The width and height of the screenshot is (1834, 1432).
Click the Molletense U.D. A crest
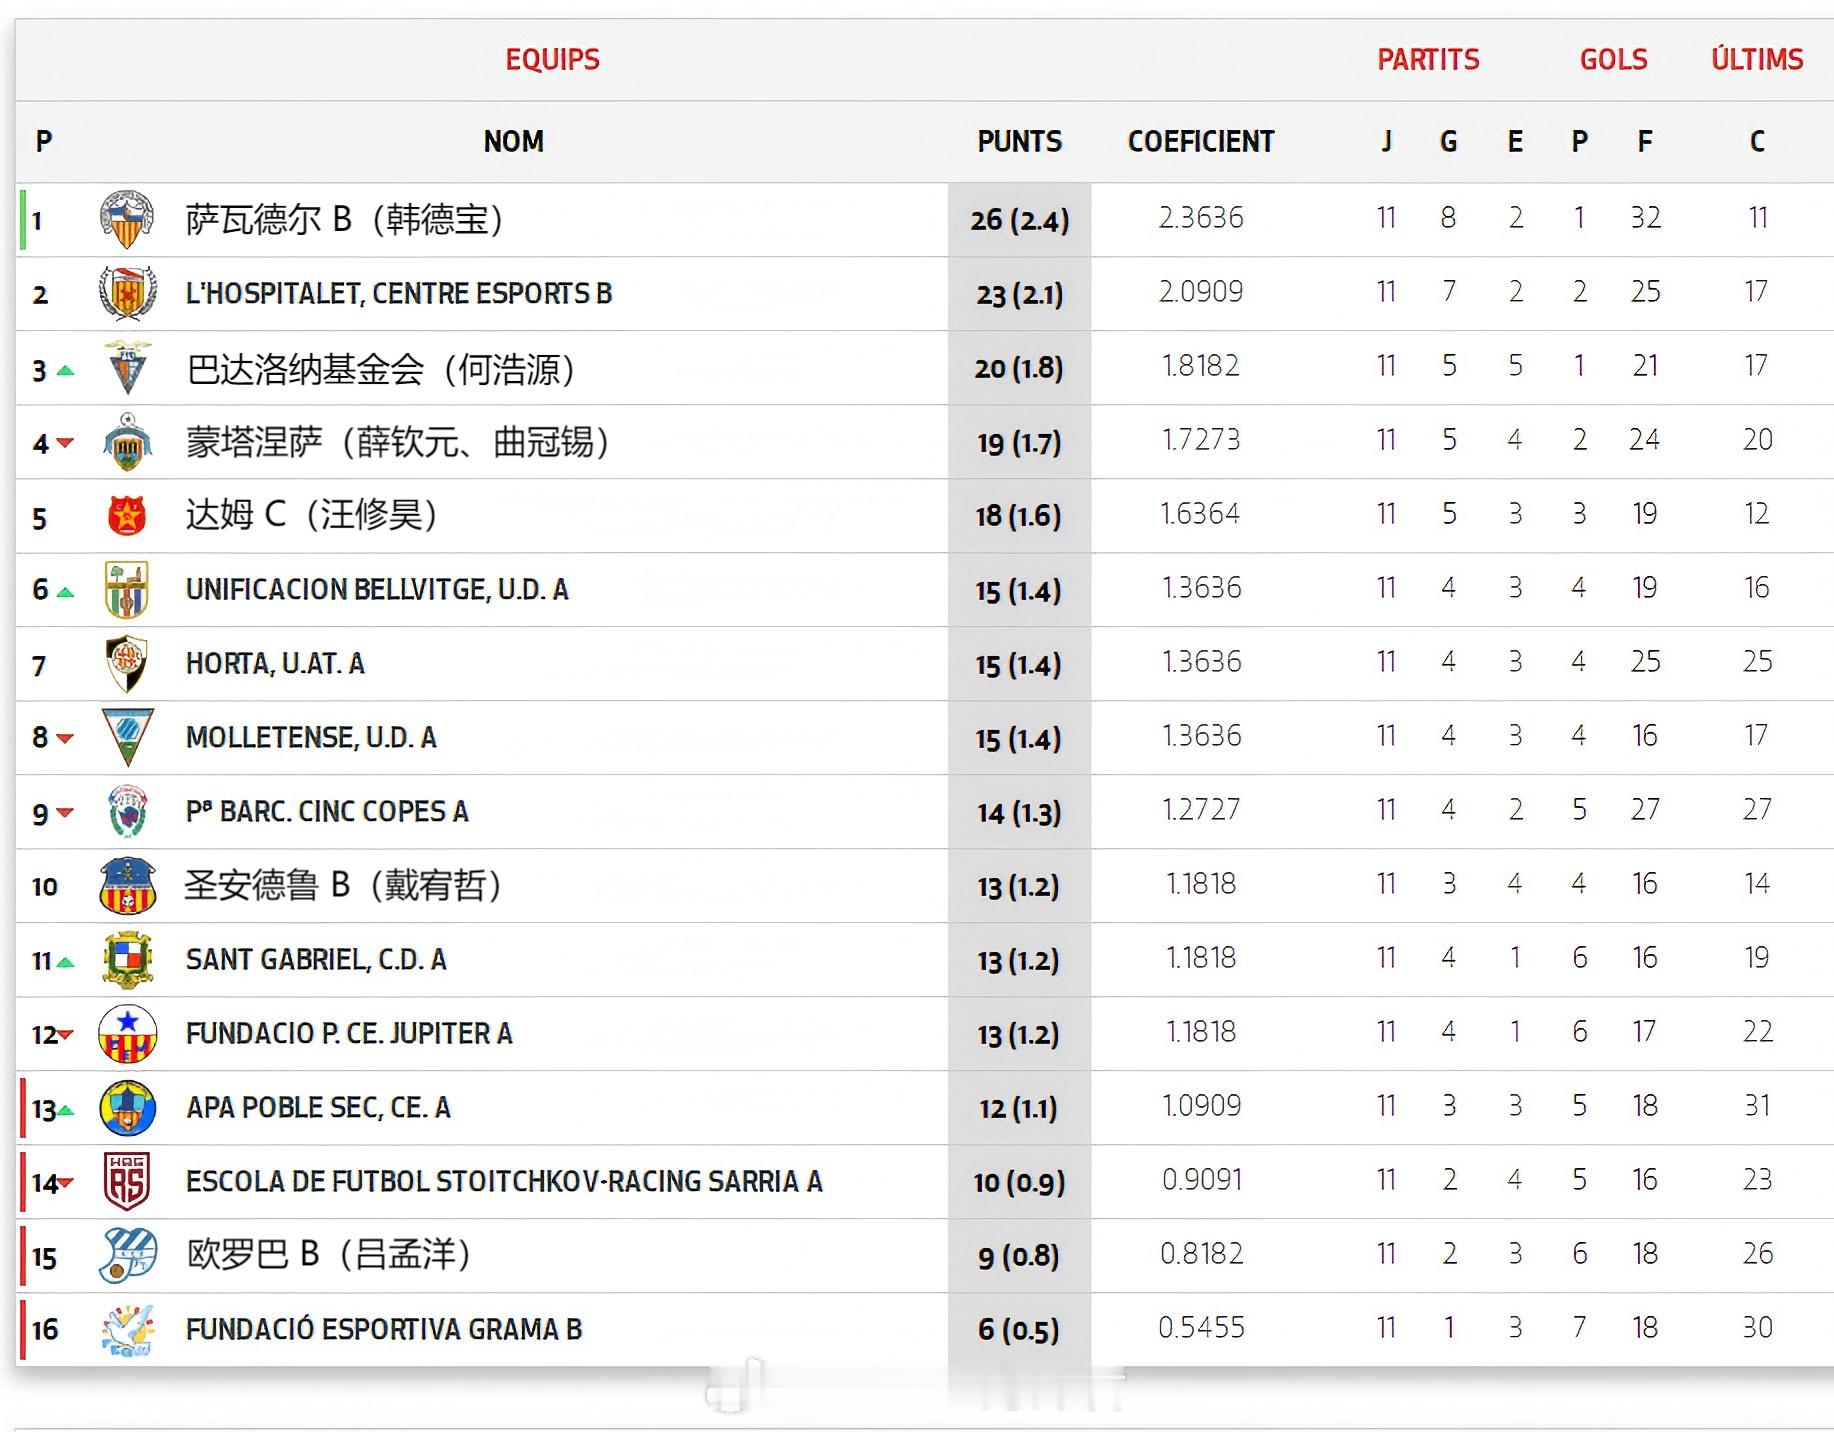[127, 737]
